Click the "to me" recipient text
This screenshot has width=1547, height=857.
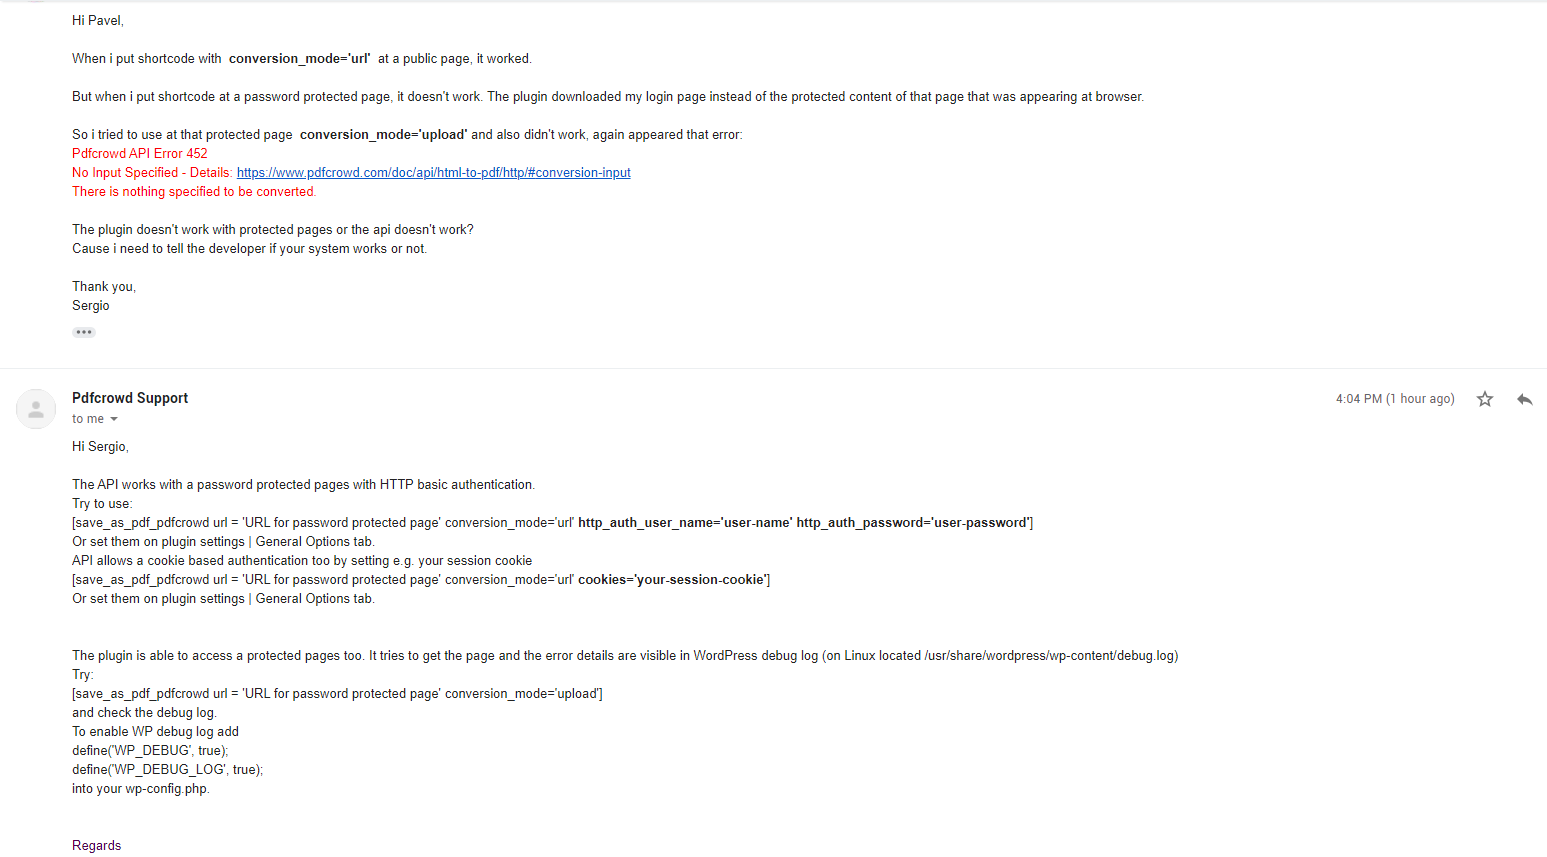88,419
